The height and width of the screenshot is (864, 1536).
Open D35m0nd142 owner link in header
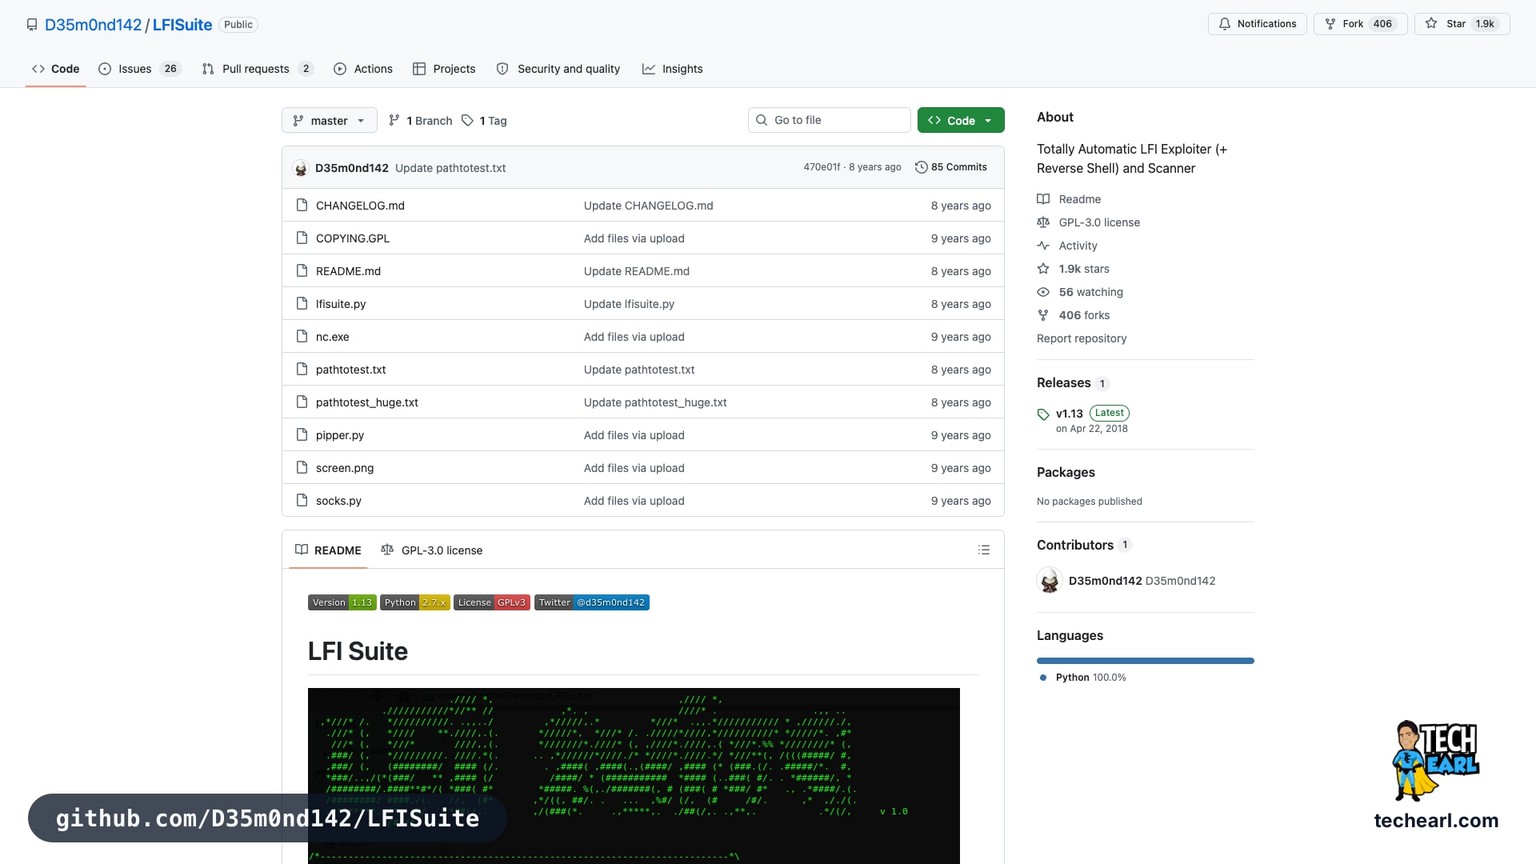tap(93, 24)
